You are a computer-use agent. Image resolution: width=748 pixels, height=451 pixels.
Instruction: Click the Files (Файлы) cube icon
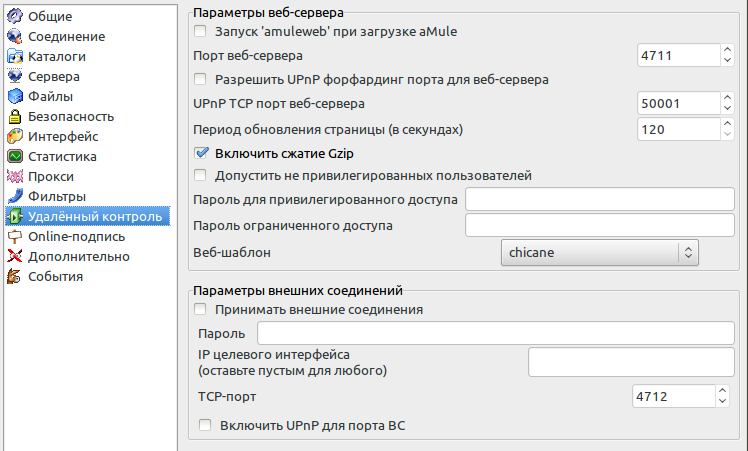click(15, 96)
